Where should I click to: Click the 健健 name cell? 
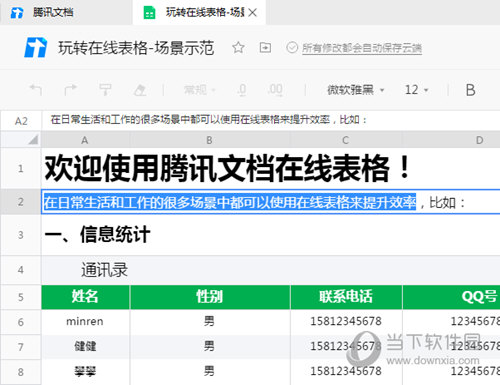[x=85, y=346]
